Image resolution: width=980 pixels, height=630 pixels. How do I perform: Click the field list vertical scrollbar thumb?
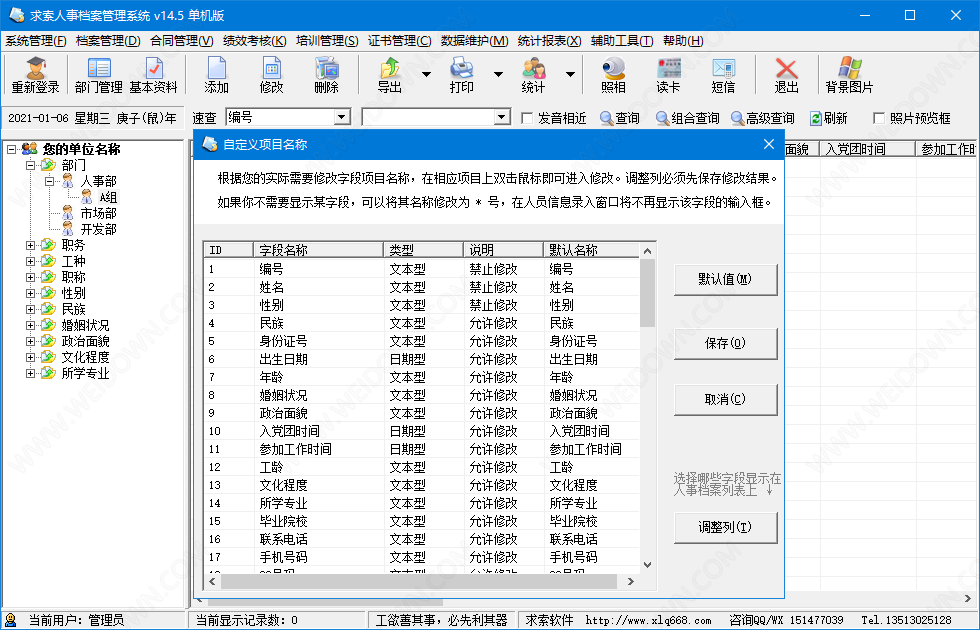[648, 292]
